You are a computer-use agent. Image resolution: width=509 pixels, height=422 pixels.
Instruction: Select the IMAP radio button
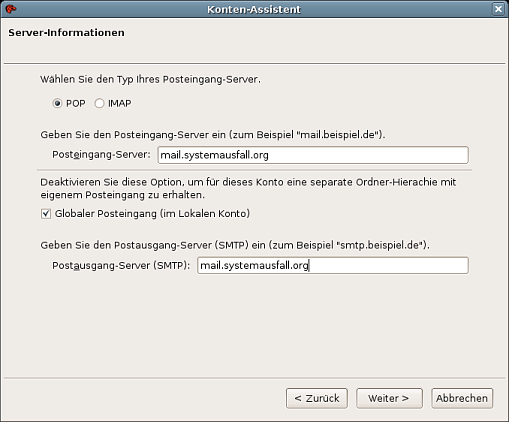click(99, 103)
